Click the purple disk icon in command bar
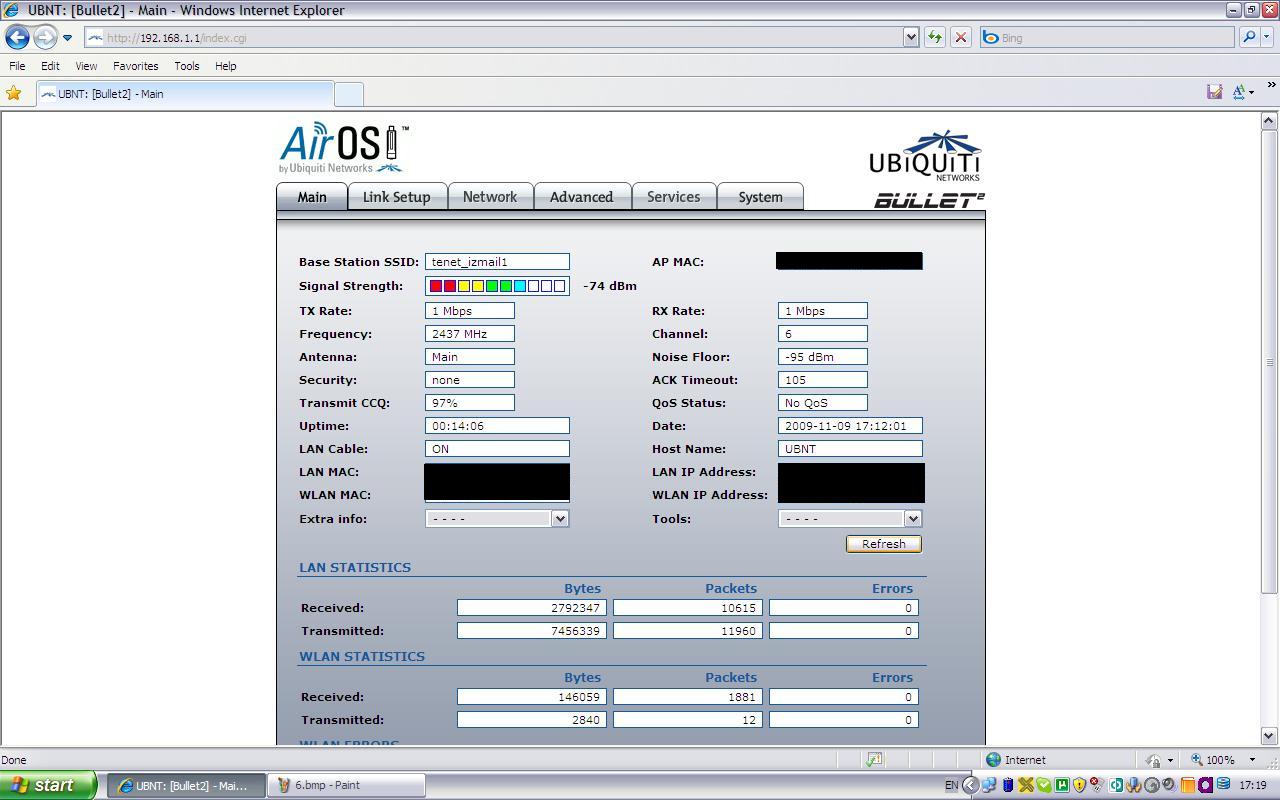Image resolution: width=1280 pixels, height=800 pixels. click(1215, 92)
